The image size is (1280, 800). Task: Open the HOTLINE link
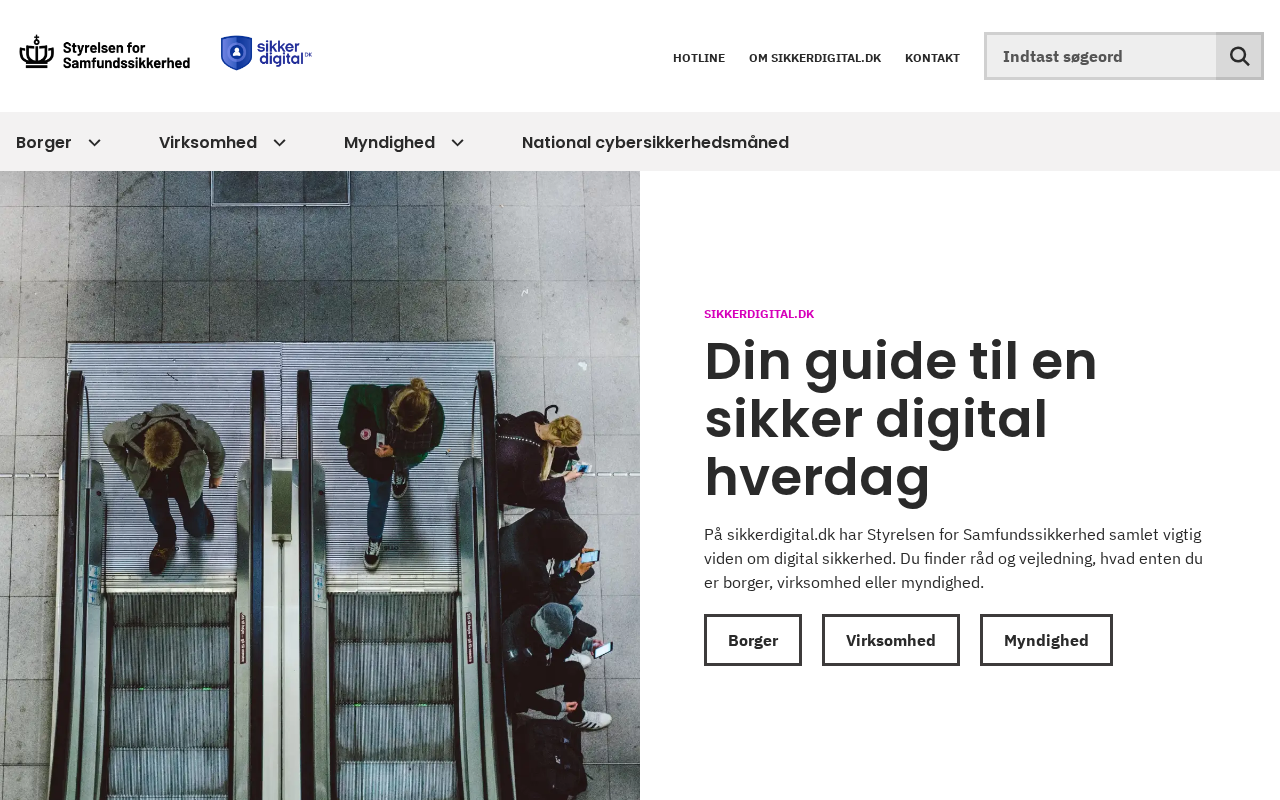699,58
